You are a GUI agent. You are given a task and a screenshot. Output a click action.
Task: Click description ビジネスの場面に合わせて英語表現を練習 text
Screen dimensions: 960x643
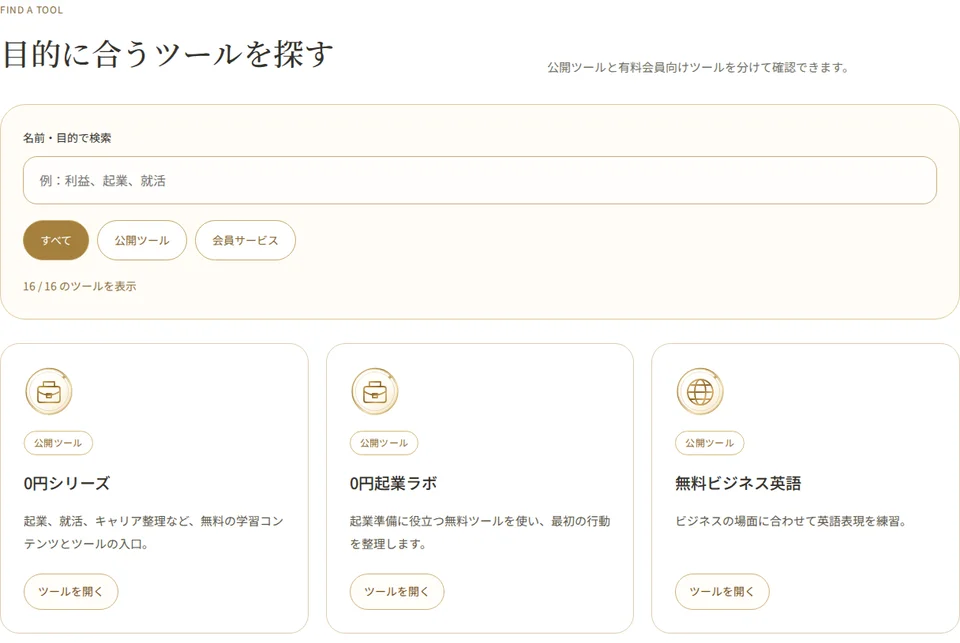pos(790,521)
